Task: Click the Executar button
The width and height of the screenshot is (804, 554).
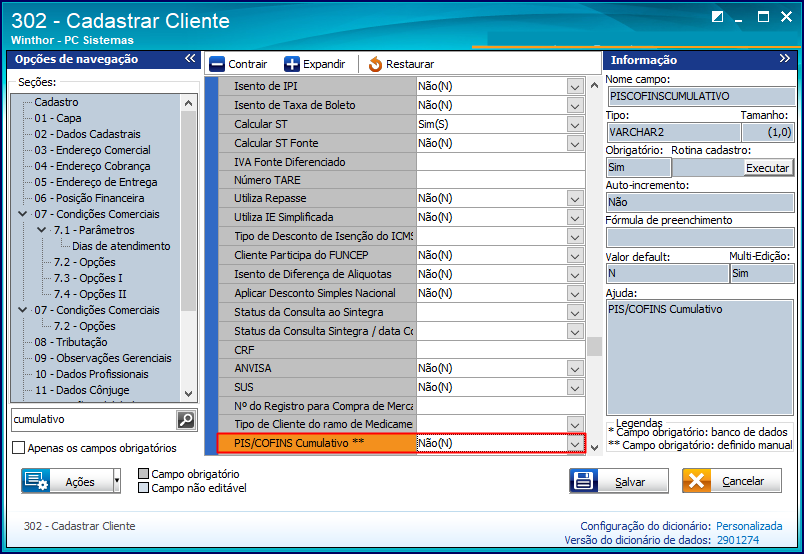Action: point(767,168)
